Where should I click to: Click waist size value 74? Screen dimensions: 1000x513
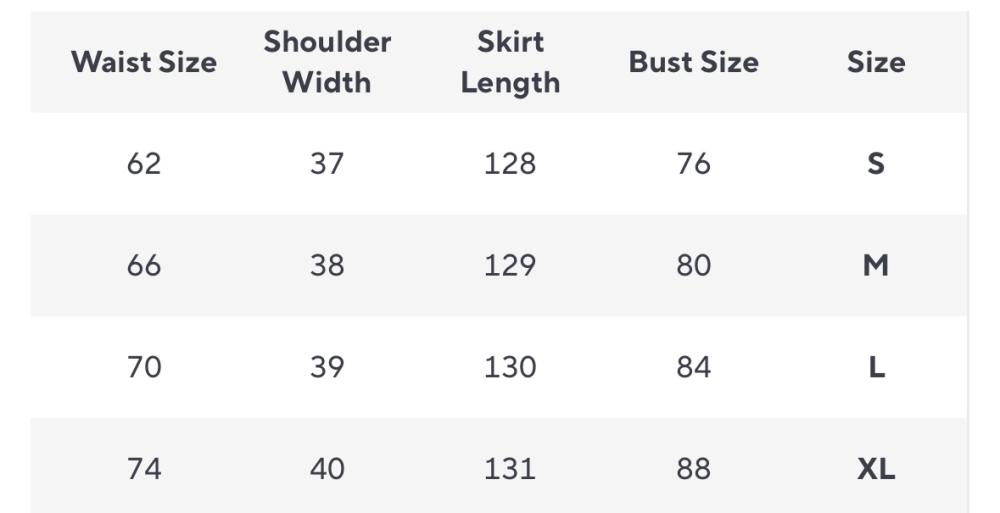click(x=144, y=468)
